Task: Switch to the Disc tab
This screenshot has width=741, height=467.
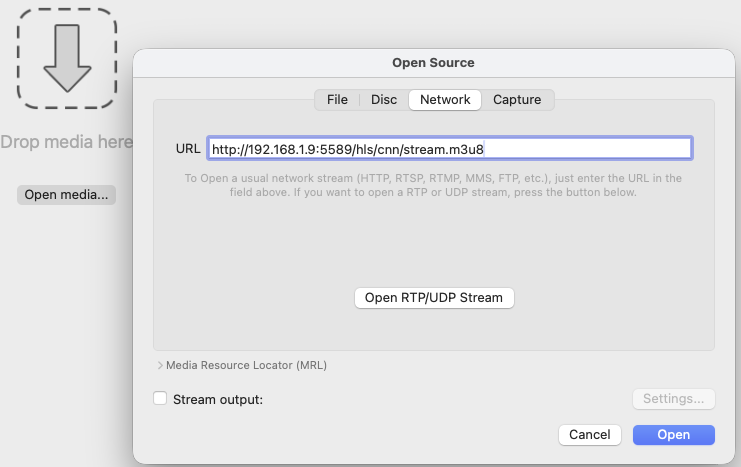Action: (x=384, y=100)
